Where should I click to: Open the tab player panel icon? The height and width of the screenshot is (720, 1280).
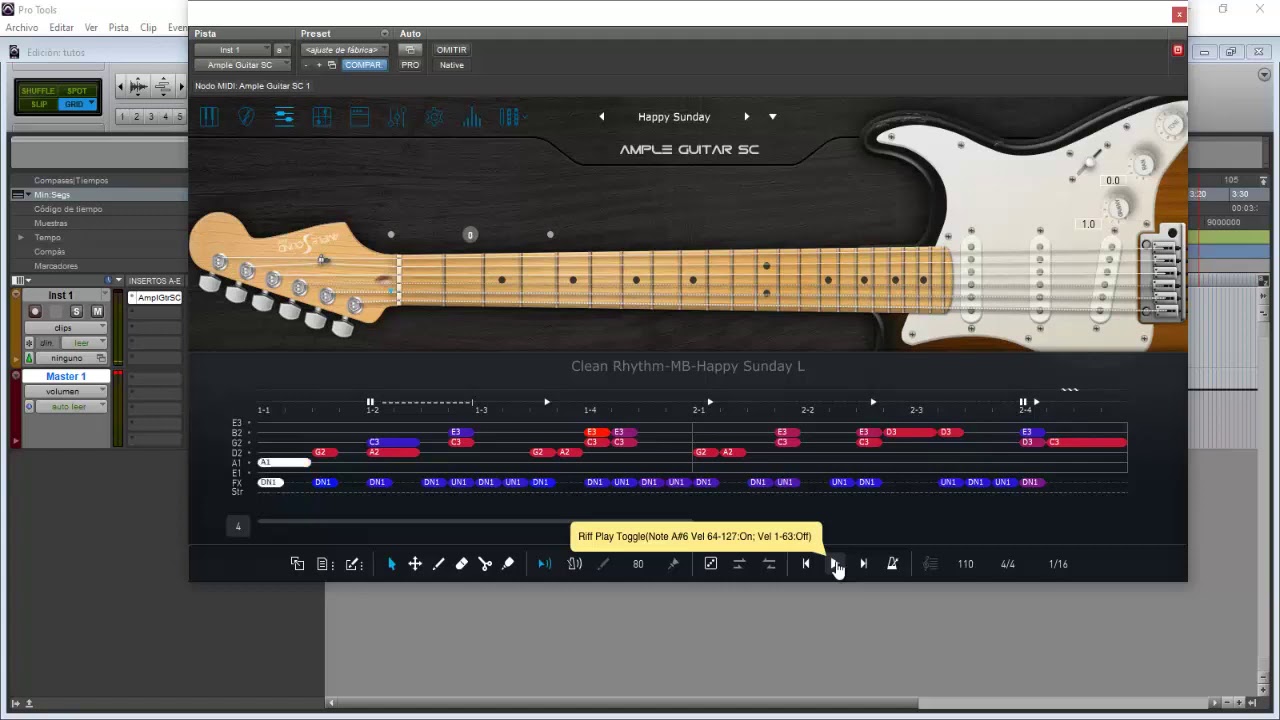pos(322,117)
